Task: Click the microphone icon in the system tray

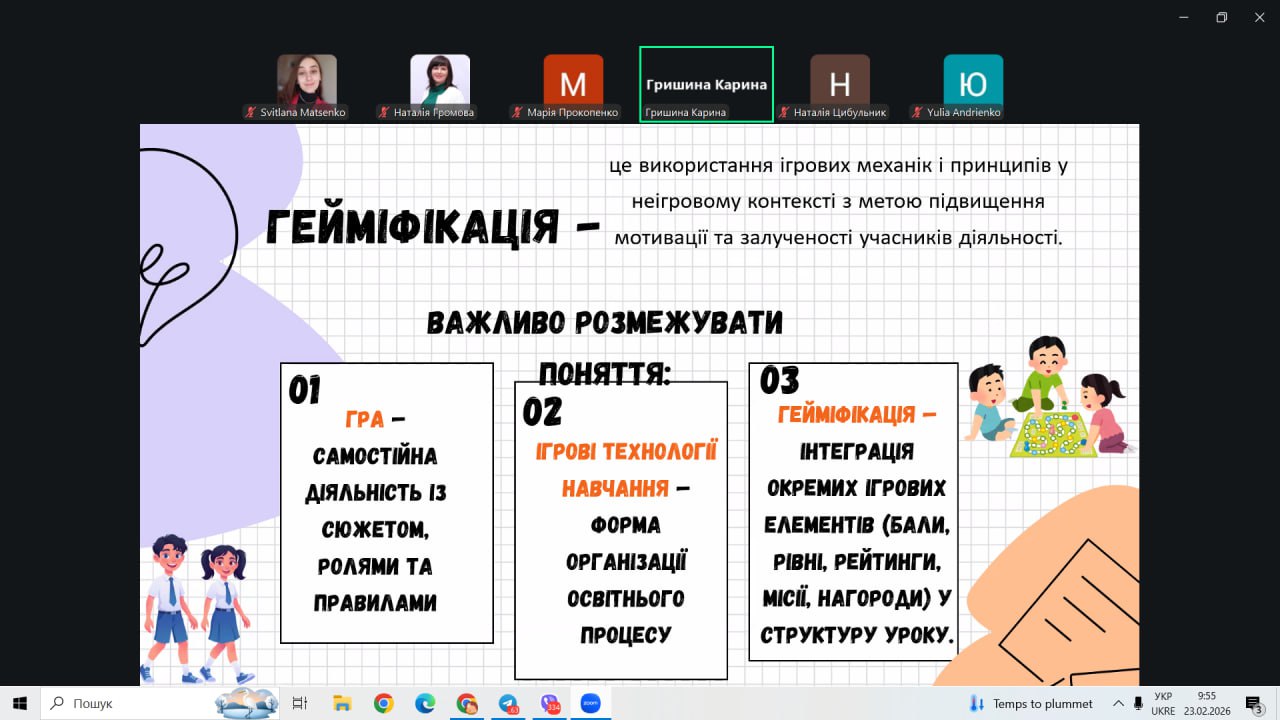Action: [1138, 703]
